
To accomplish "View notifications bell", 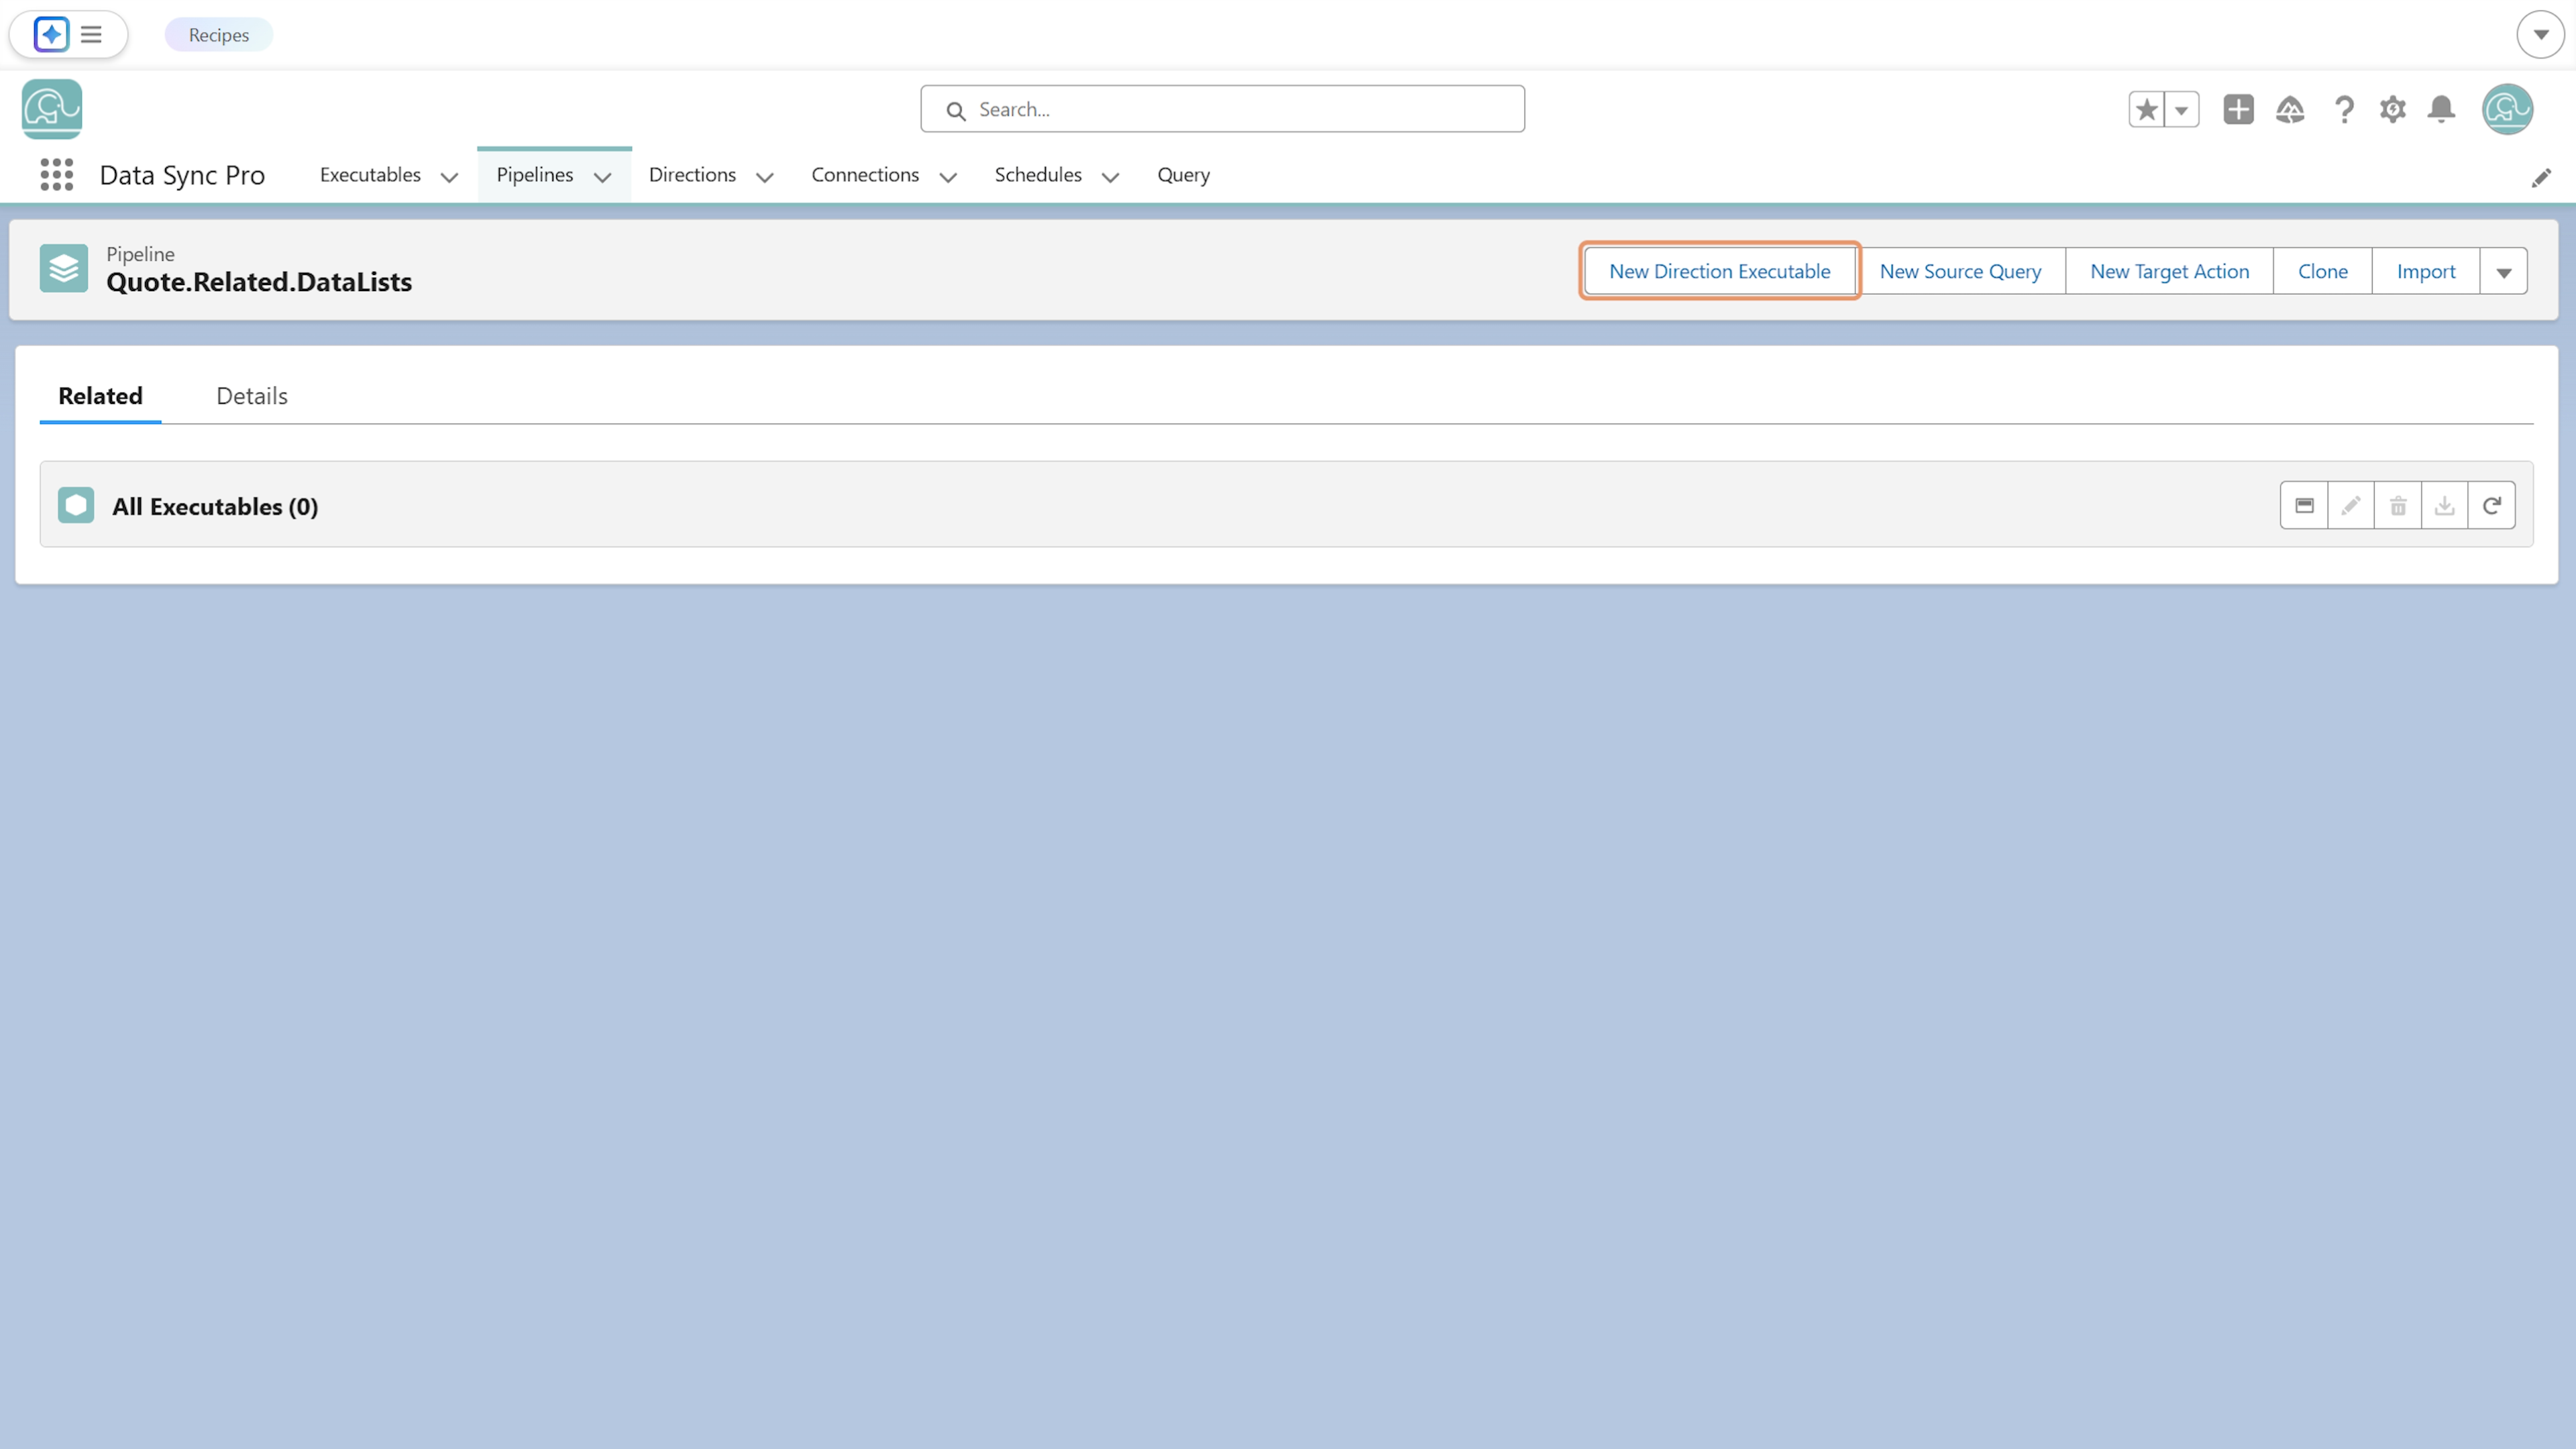I will [x=2441, y=109].
